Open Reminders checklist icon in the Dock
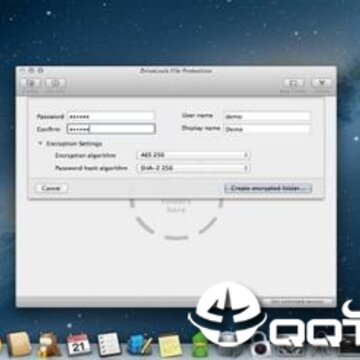The width and height of the screenshot is (360, 360). pos(109,344)
